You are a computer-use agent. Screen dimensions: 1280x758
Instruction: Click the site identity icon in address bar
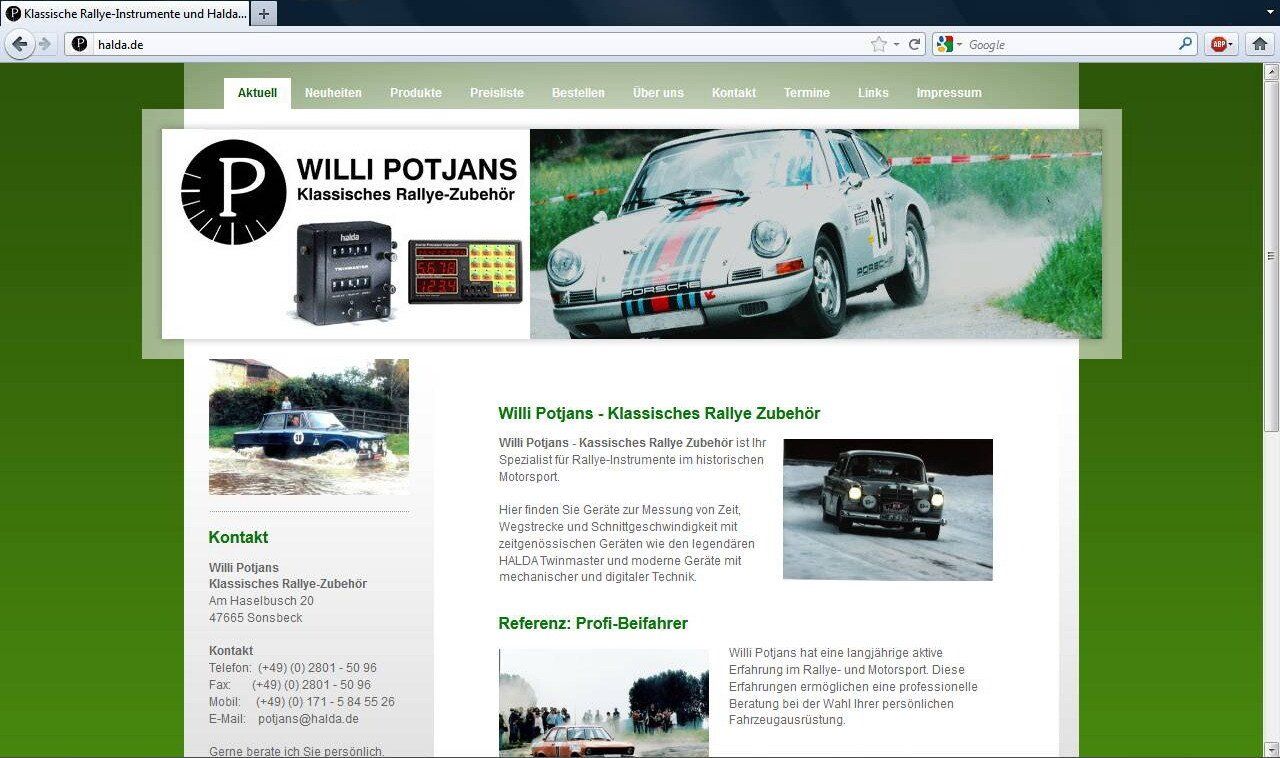(x=80, y=44)
